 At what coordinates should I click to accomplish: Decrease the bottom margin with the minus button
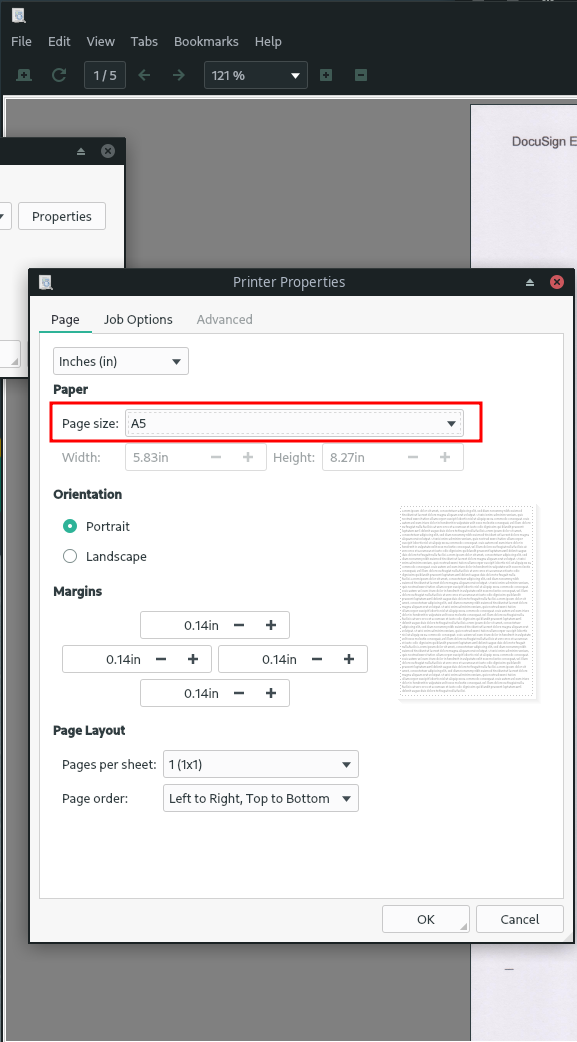coord(239,693)
